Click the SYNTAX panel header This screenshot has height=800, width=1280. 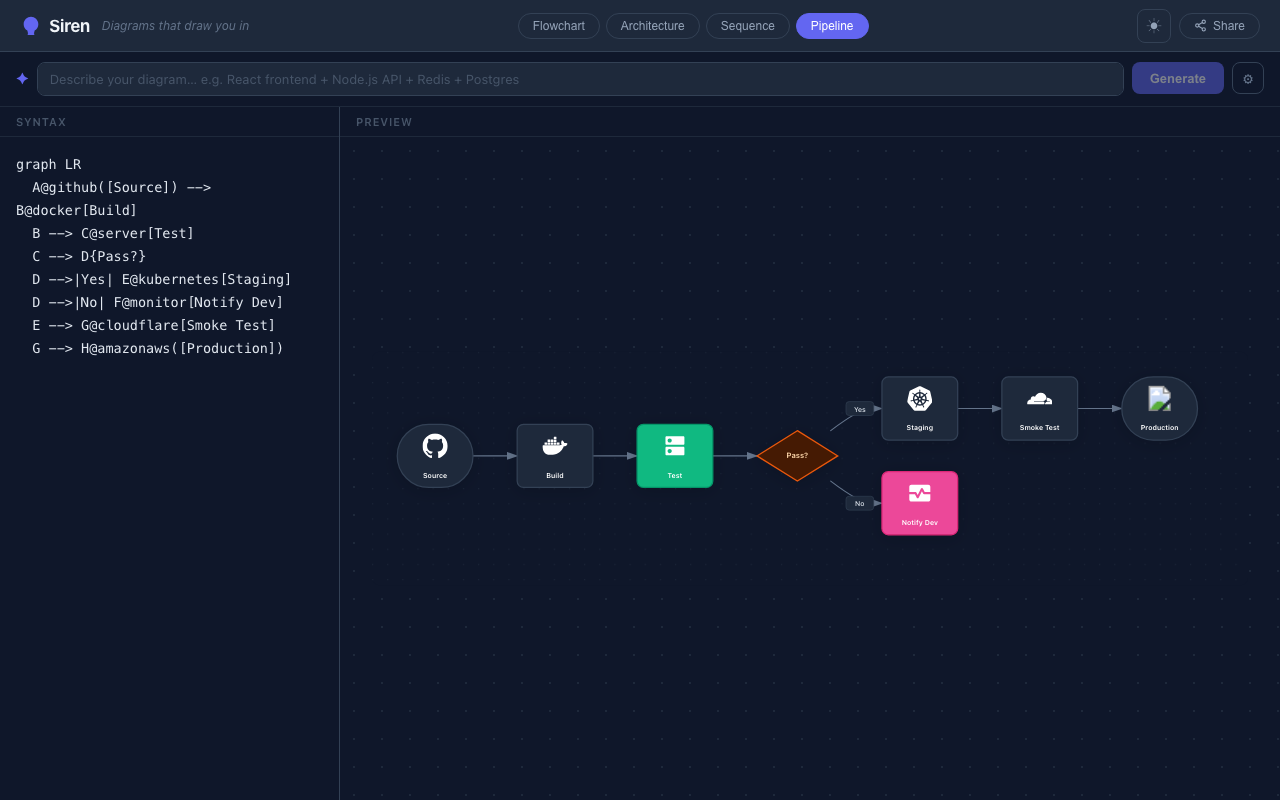[41, 122]
